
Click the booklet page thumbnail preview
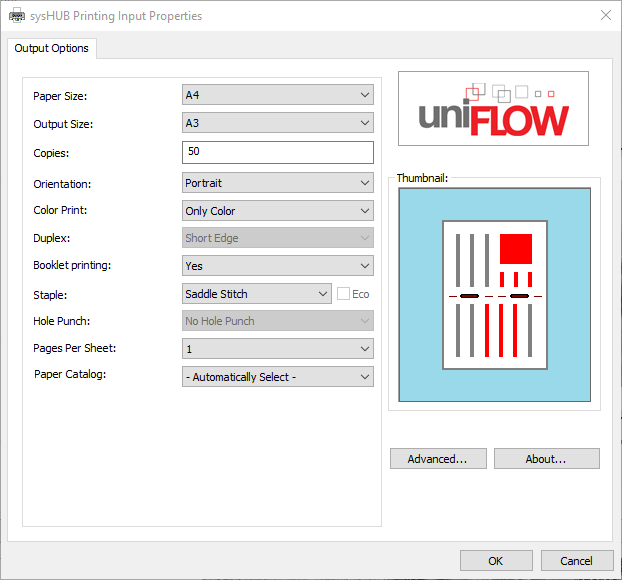(494, 295)
